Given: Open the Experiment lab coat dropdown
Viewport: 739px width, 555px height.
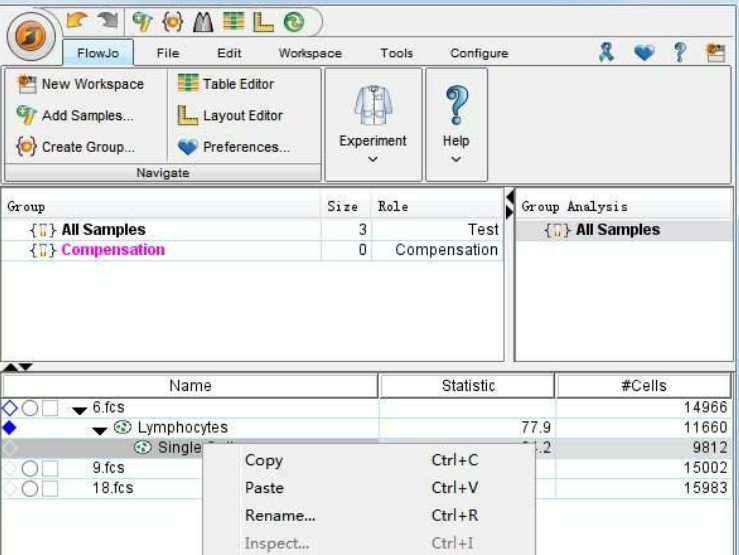Looking at the screenshot, I should (373, 124).
